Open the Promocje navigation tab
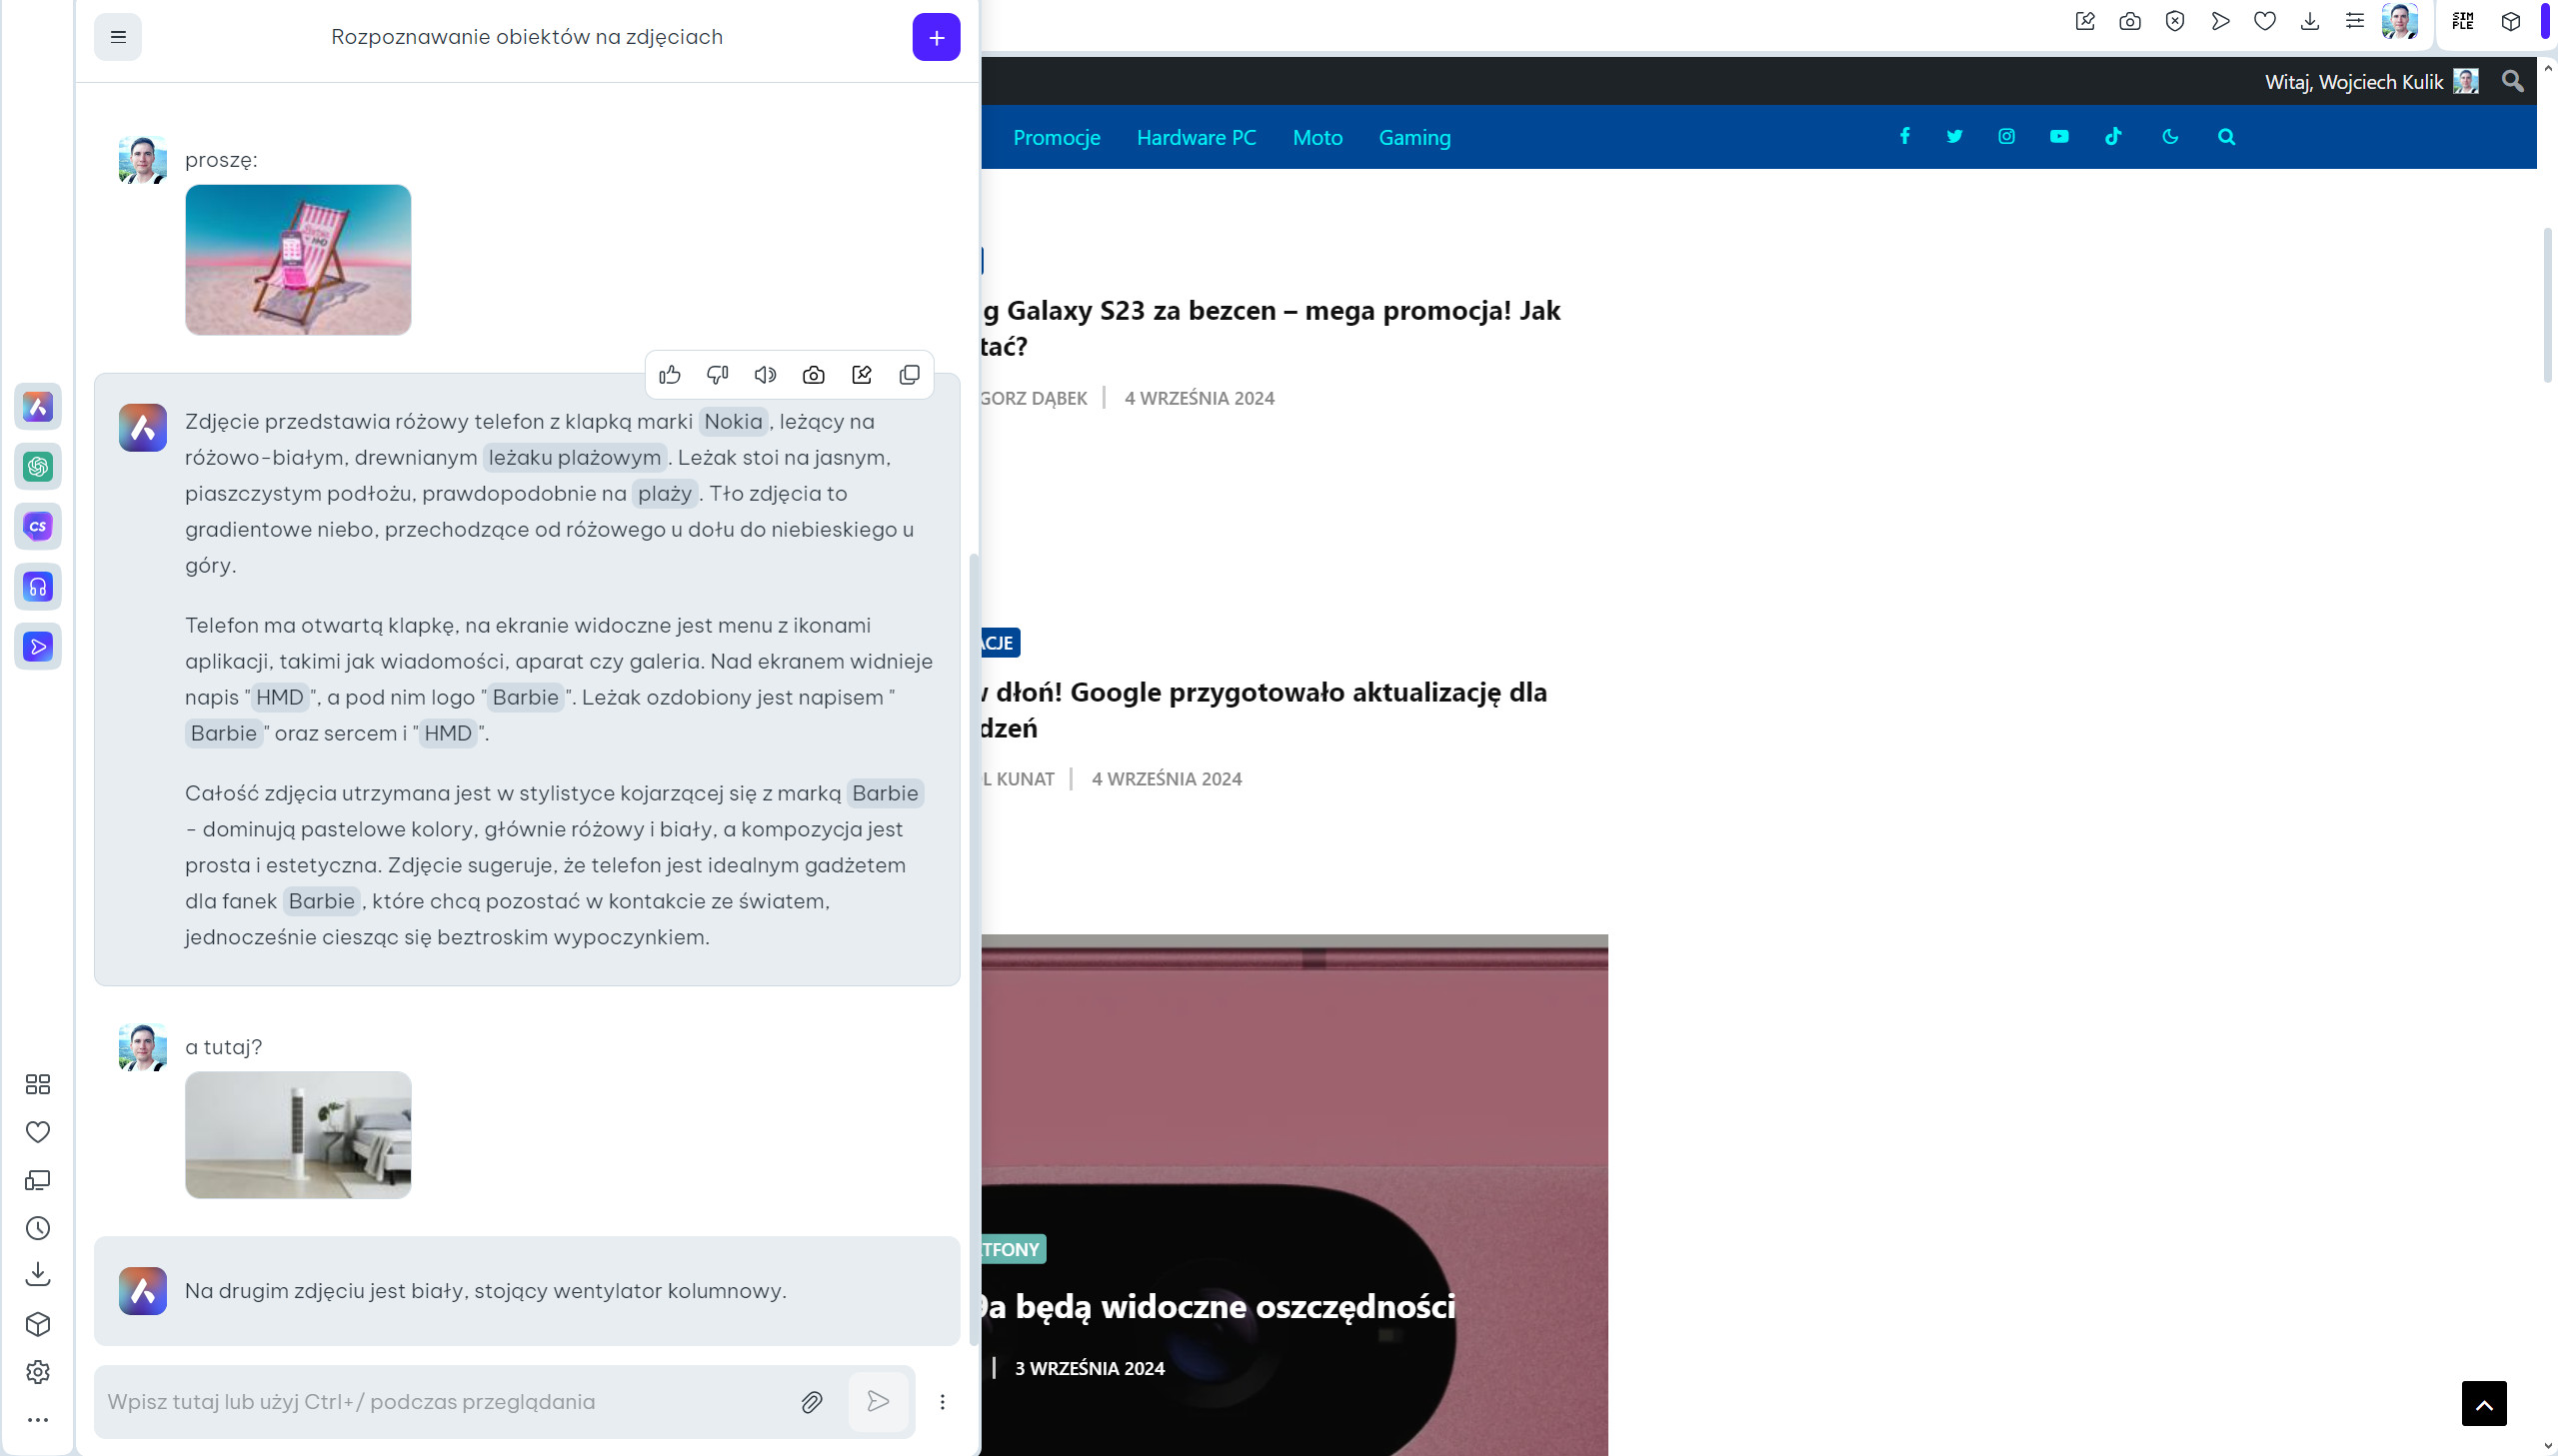Image resolution: width=2558 pixels, height=1456 pixels. coord(1057,138)
